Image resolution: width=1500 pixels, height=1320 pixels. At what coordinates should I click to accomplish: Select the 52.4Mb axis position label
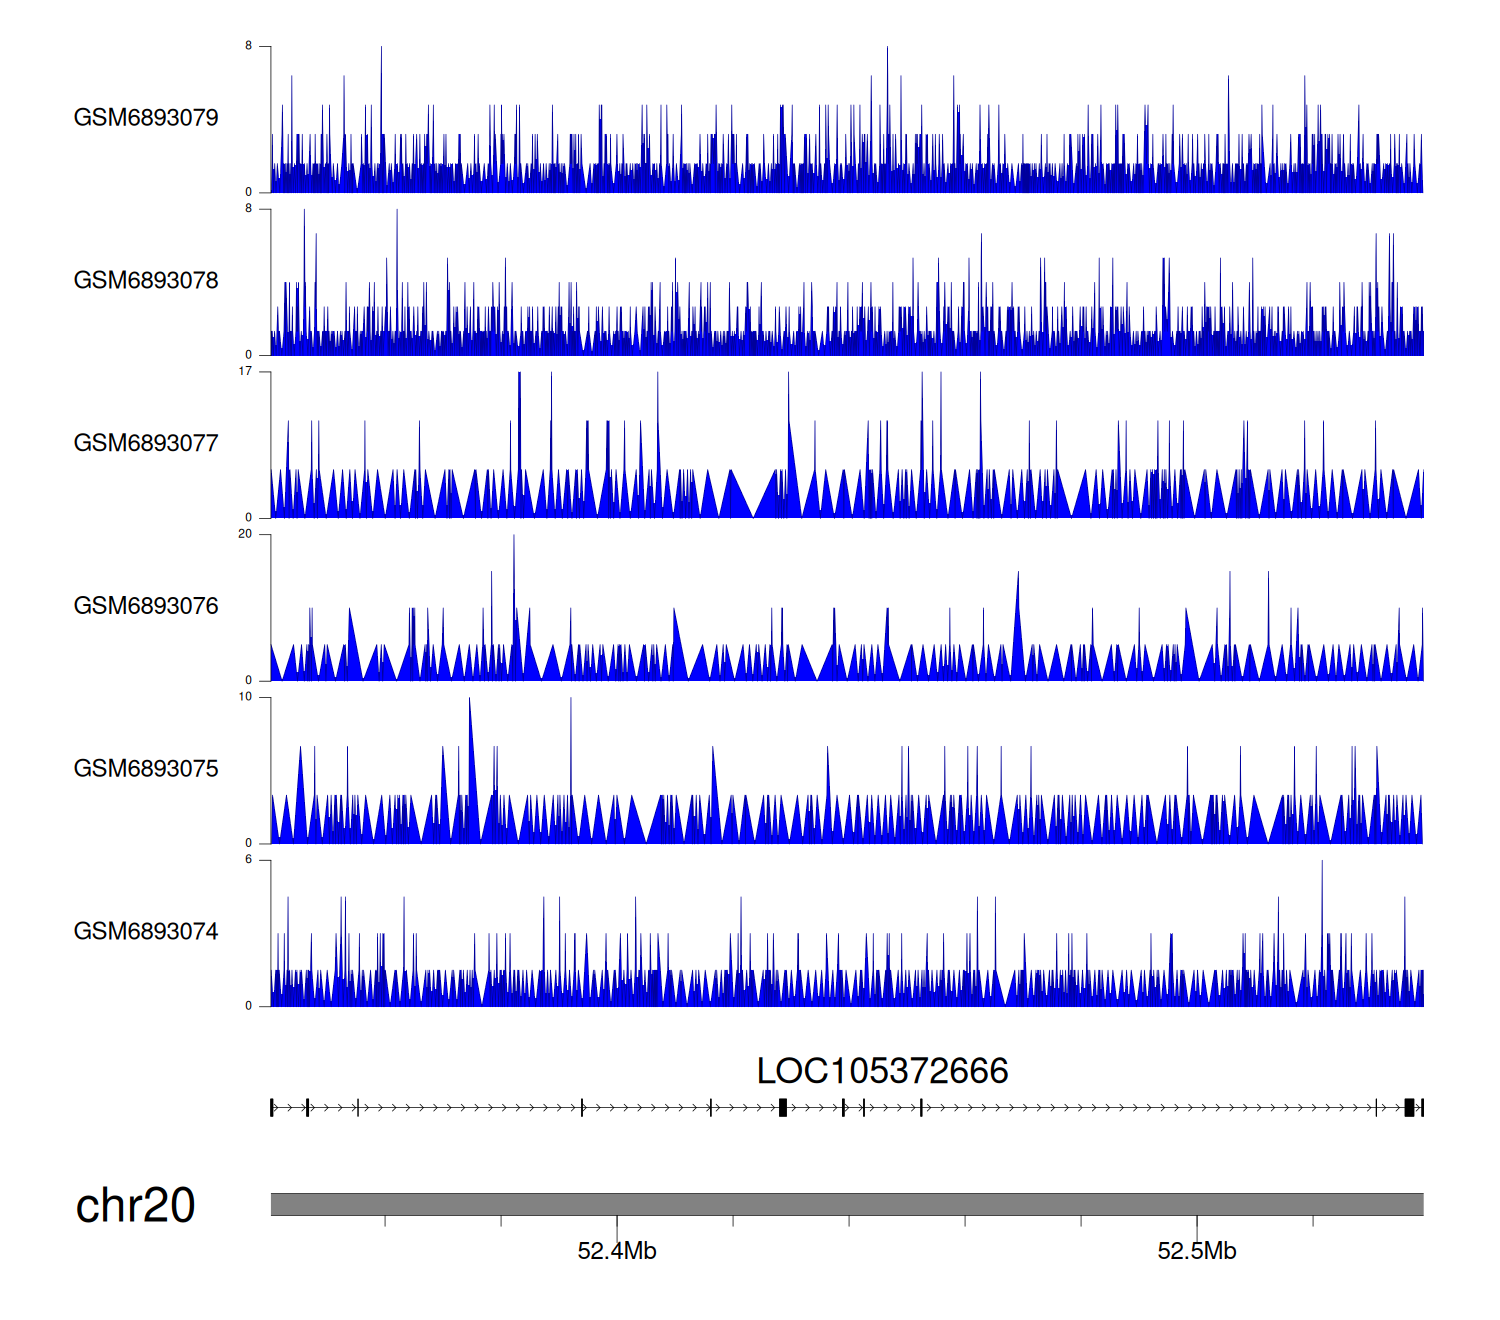click(x=617, y=1251)
